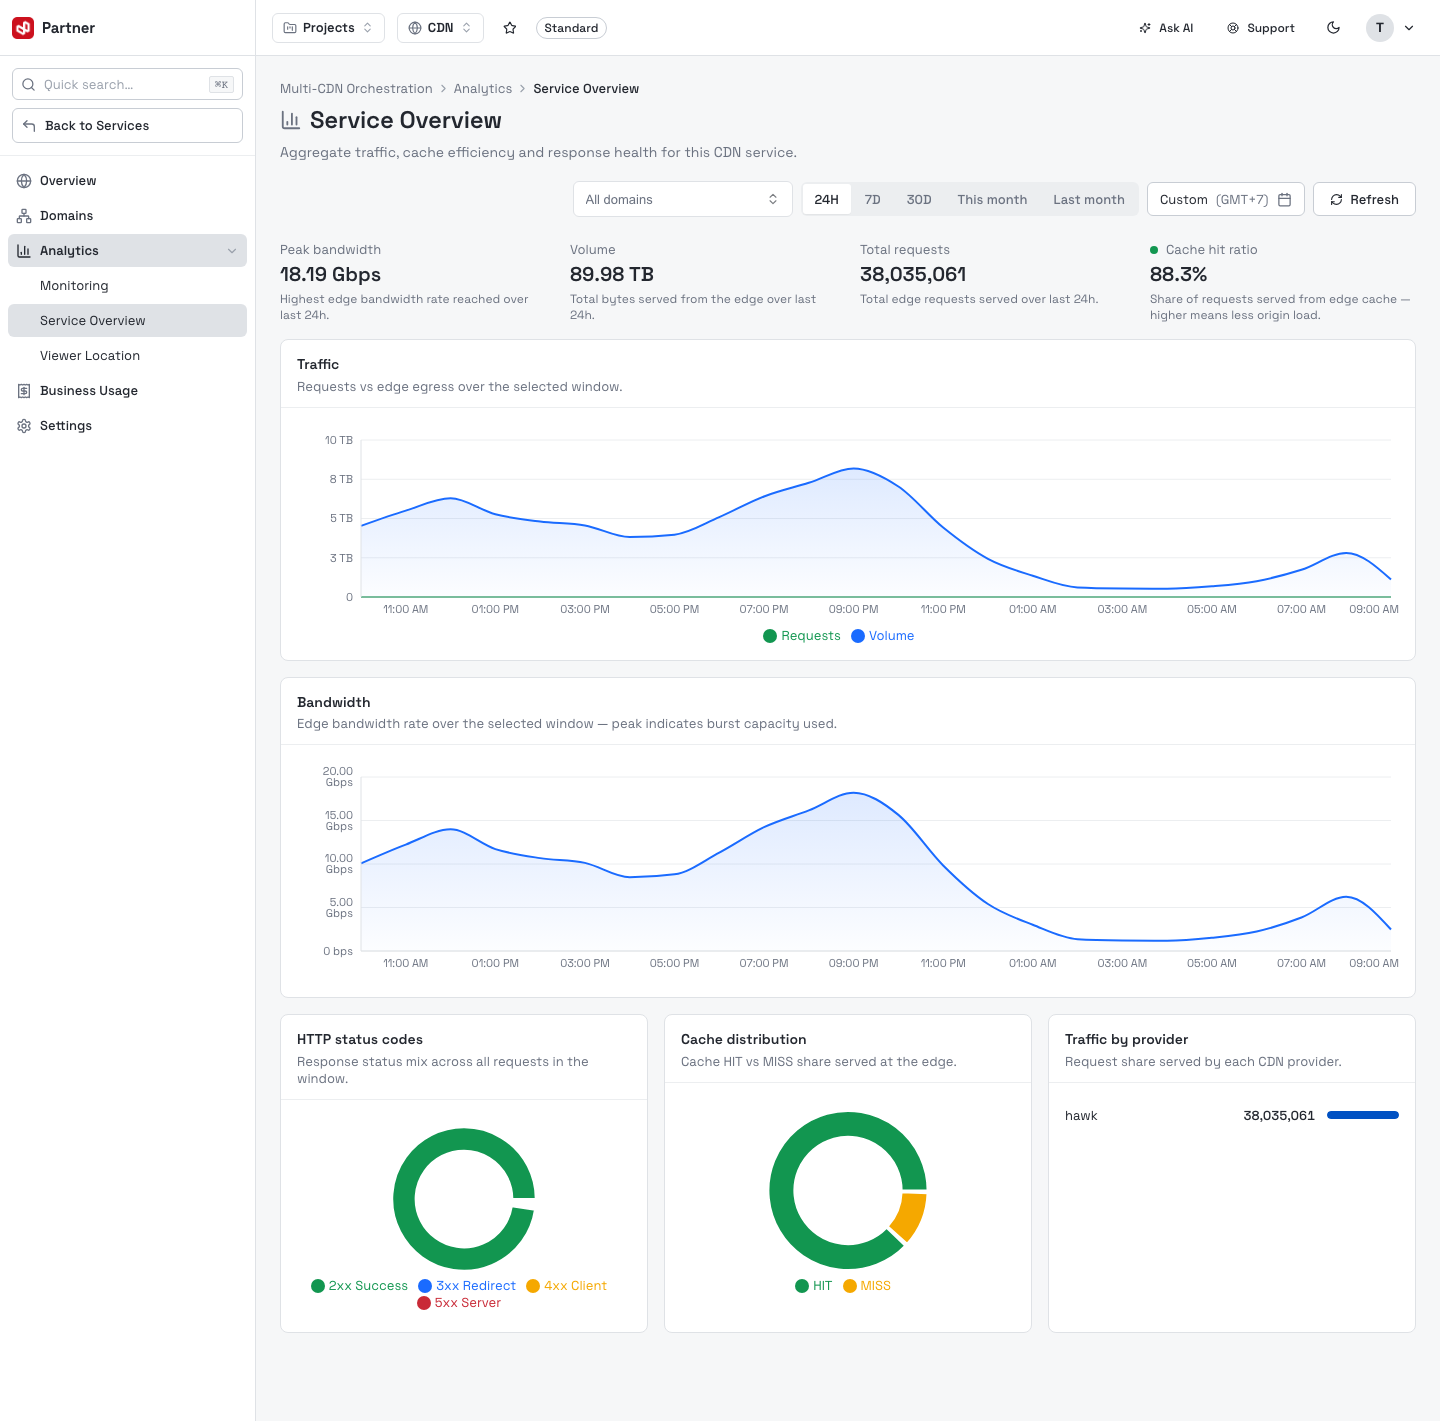Viewport: 1440px width, 1421px height.
Task: Click the HTTP status codes donut chart
Action: [464, 1199]
